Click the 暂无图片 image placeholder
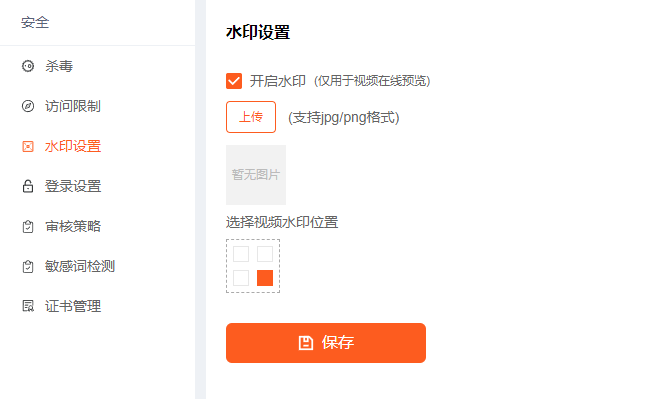 (256, 175)
